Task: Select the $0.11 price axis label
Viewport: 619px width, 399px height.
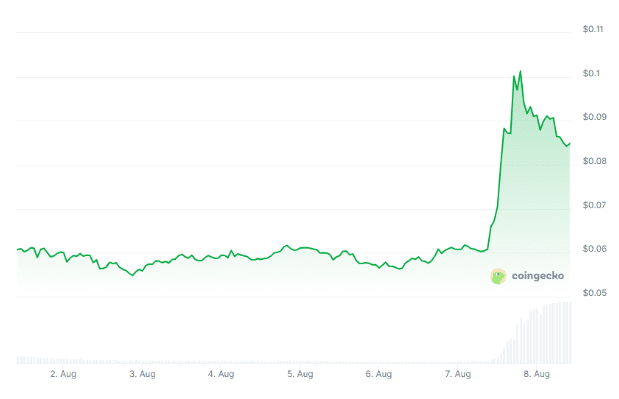Action: pos(593,29)
